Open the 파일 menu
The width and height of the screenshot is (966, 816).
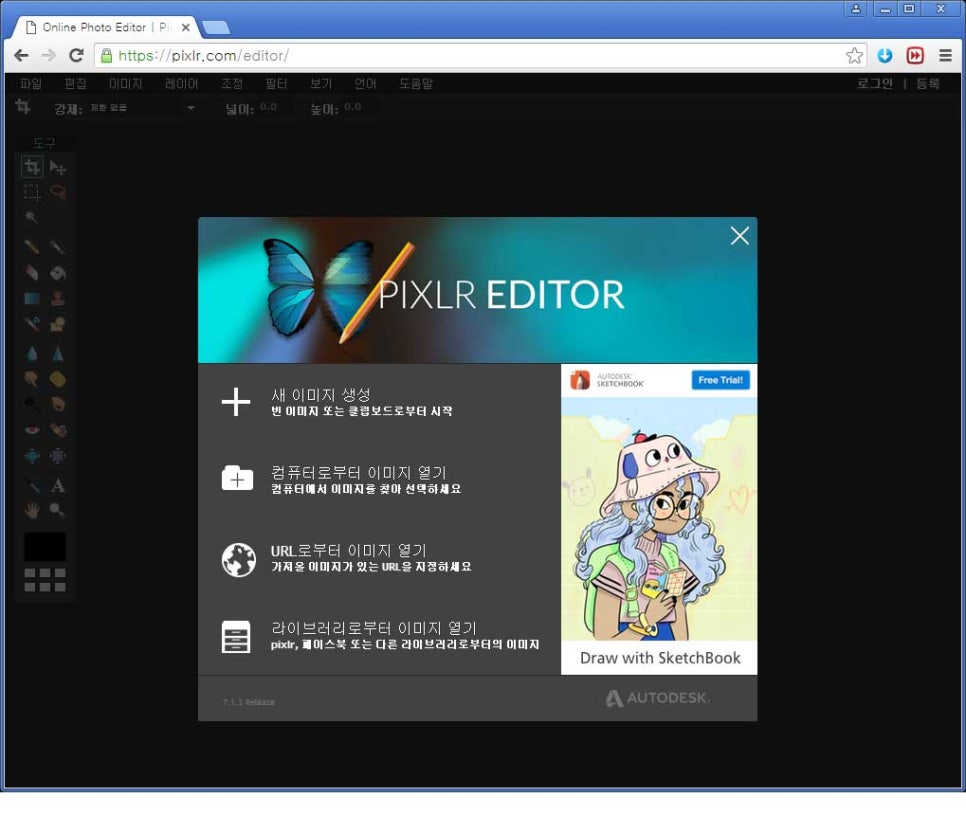click(31, 84)
